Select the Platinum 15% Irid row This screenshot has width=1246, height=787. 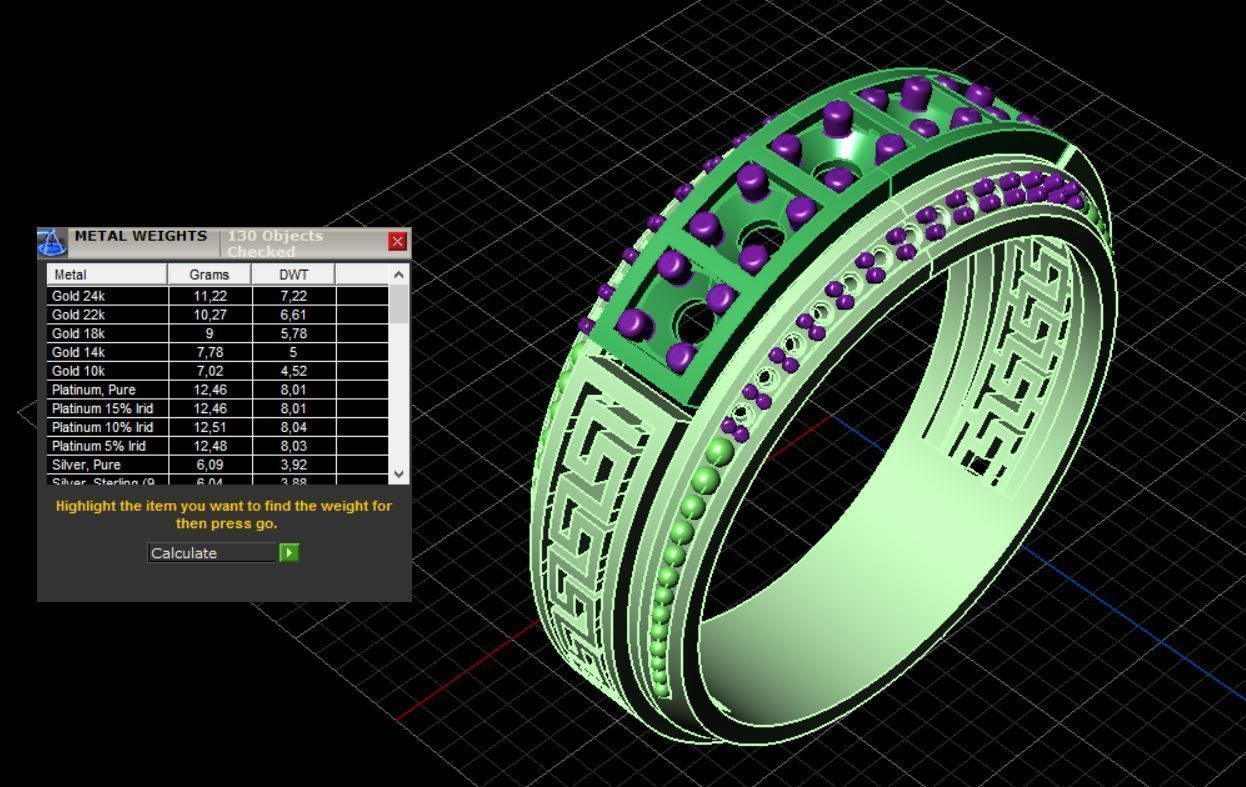(218, 409)
